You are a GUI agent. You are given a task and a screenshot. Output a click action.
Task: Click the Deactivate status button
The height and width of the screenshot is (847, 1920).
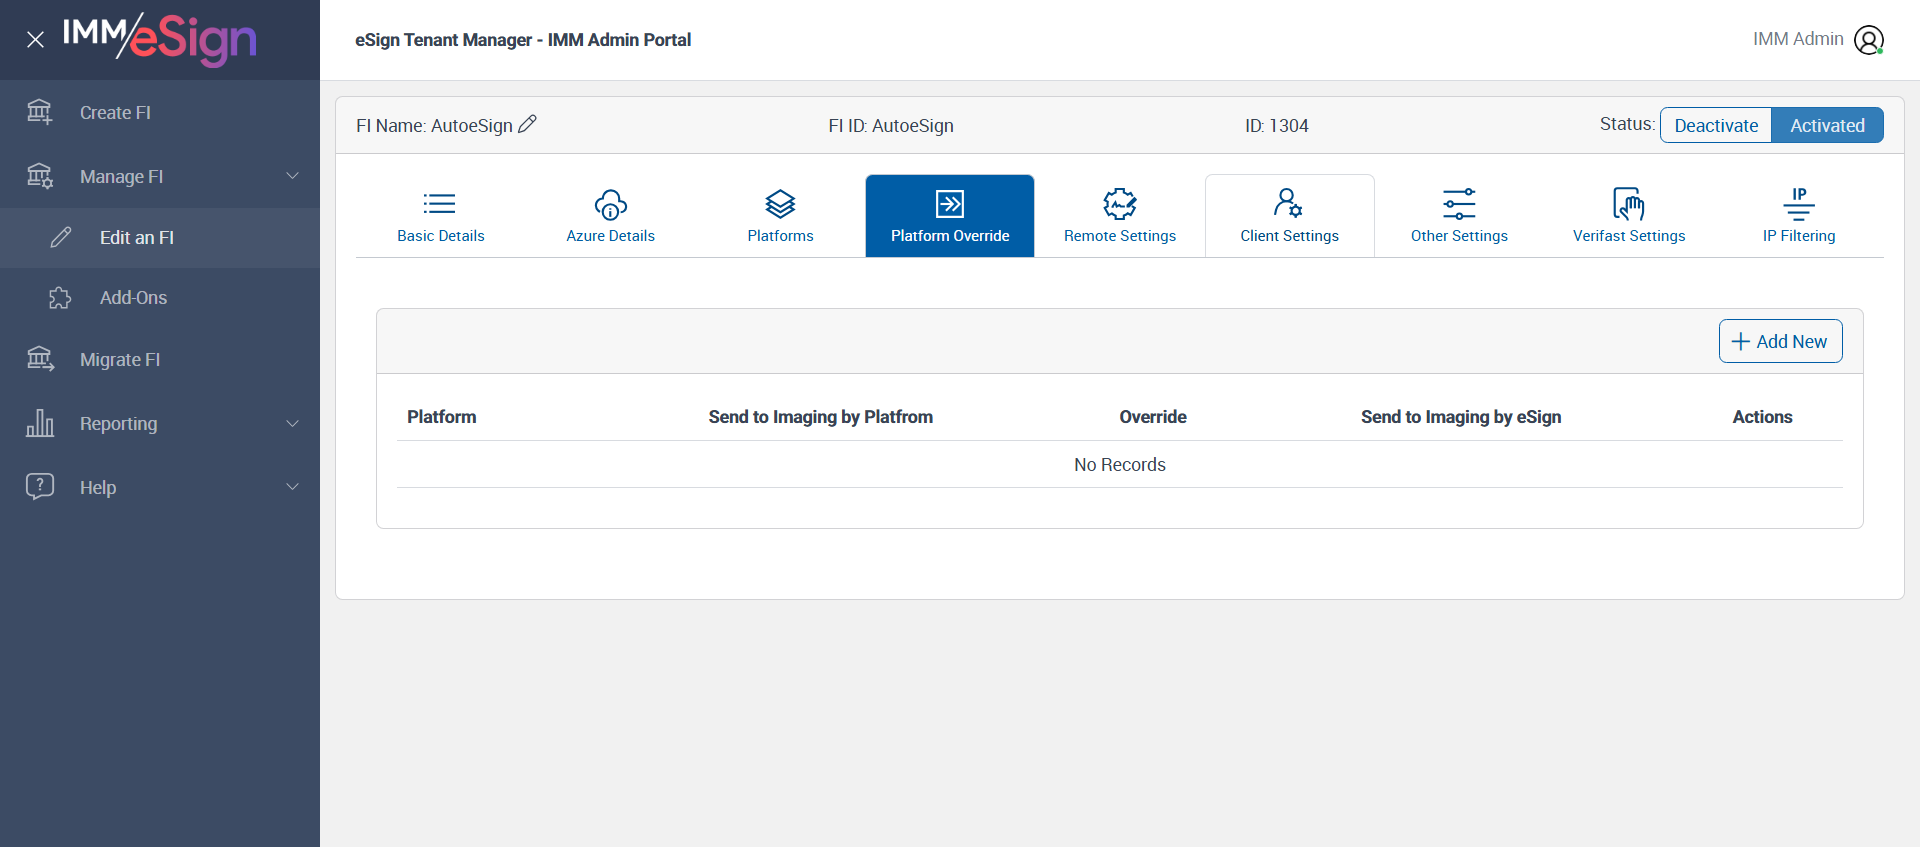coord(1716,125)
